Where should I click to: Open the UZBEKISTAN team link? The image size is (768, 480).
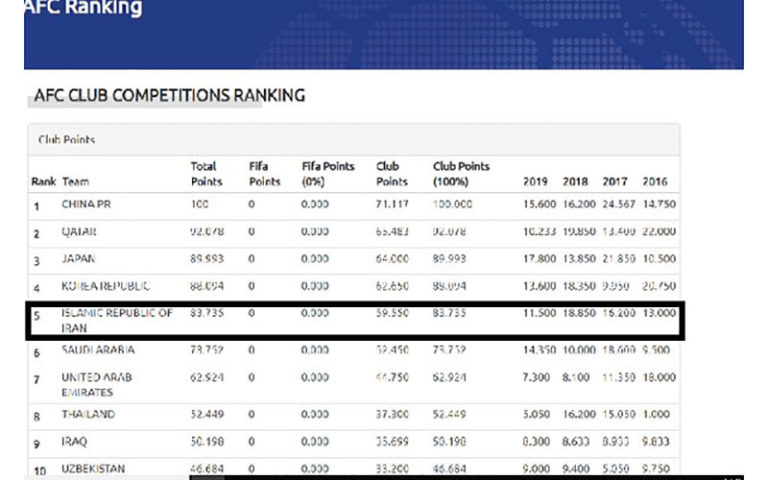pyautogui.click(x=93, y=469)
